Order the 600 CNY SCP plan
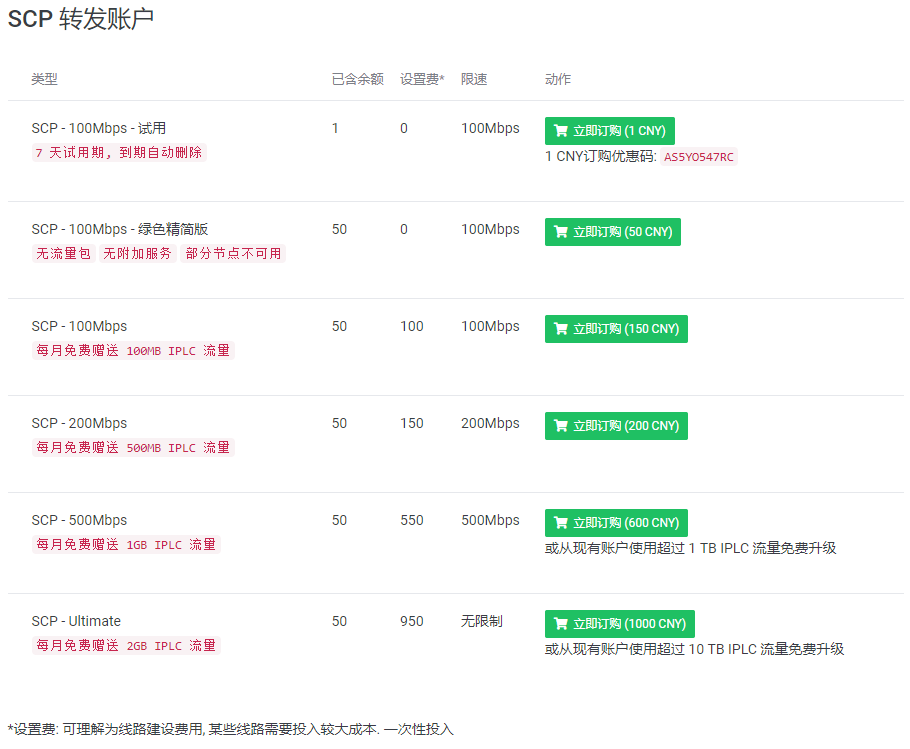The height and width of the screenshot is (749, 910). click(616, 523)
